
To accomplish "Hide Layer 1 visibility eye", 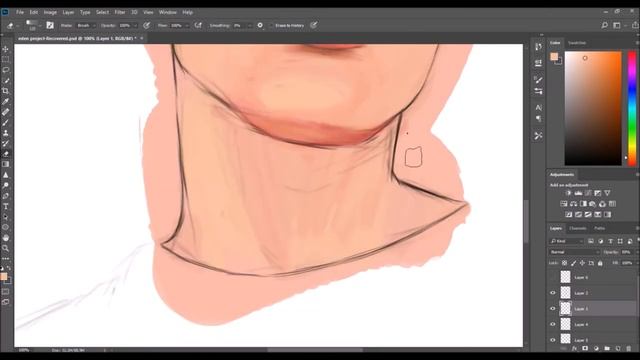I will click(553, 309).
